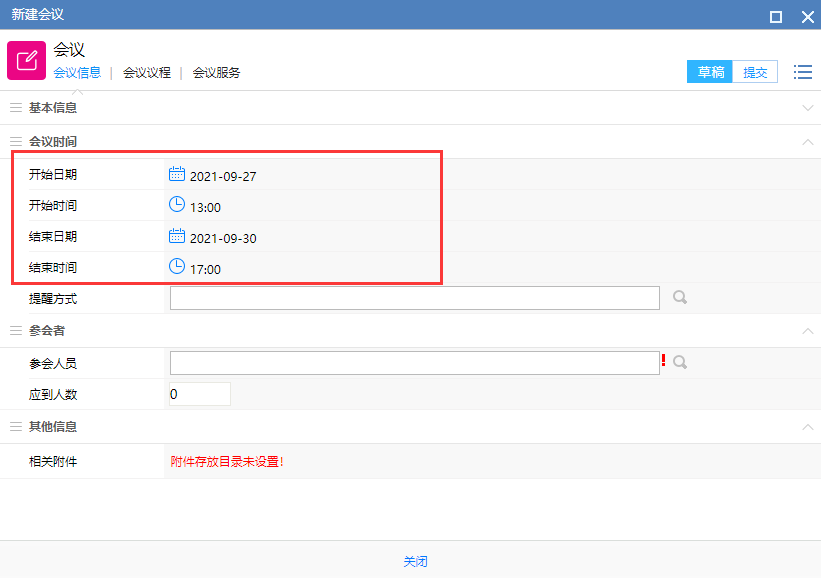Collapse the 参会者 section chevron
Viewport: 821px width, 578px height.
pos(808,331)
